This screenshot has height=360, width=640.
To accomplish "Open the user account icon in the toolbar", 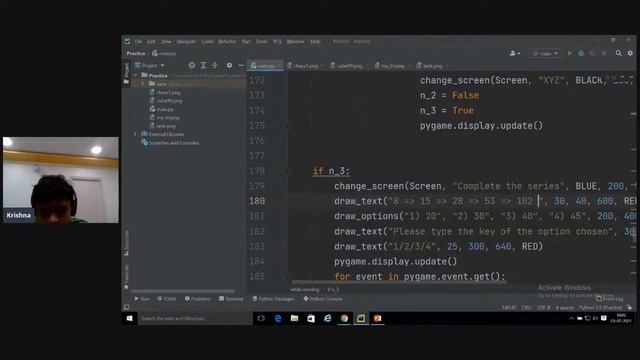I will coord(514,53).
